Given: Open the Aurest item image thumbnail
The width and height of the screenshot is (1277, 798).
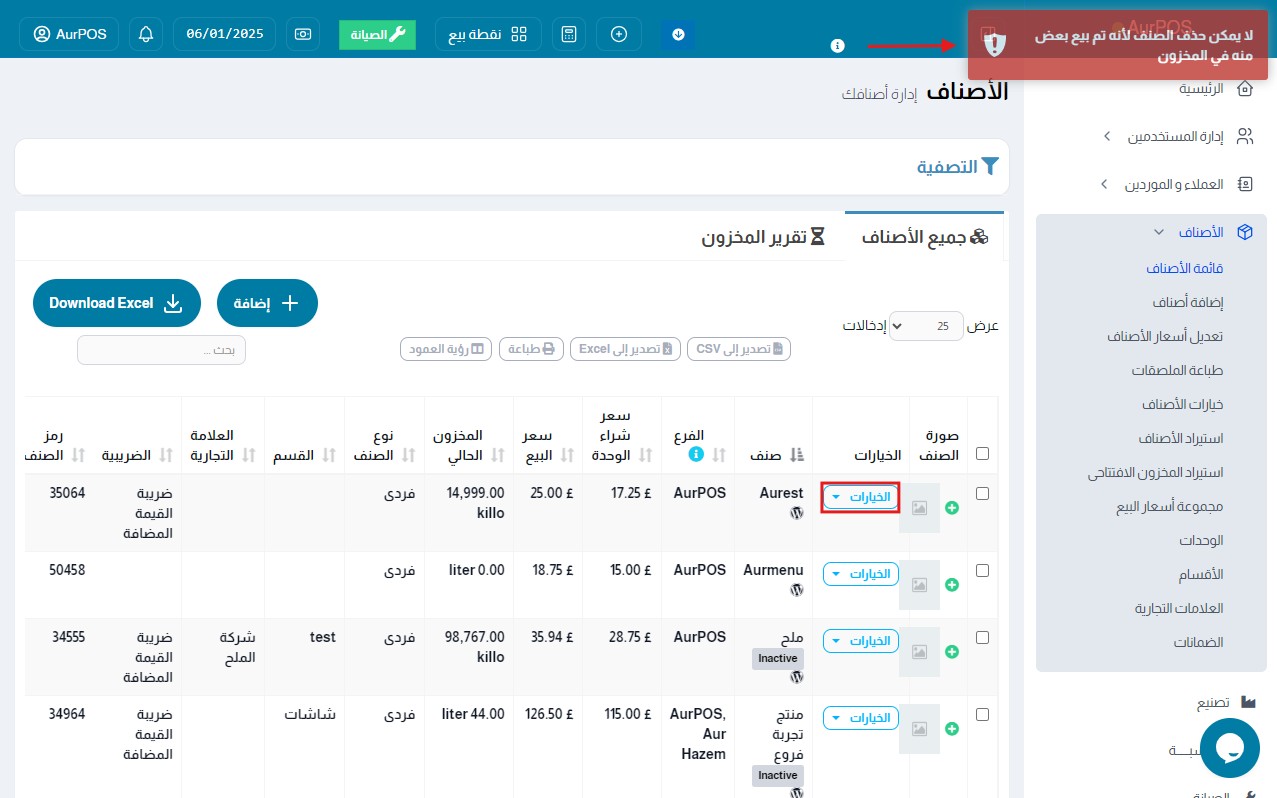Looking at the screenshot, I should pyautogui.click(x=919, y=508).
